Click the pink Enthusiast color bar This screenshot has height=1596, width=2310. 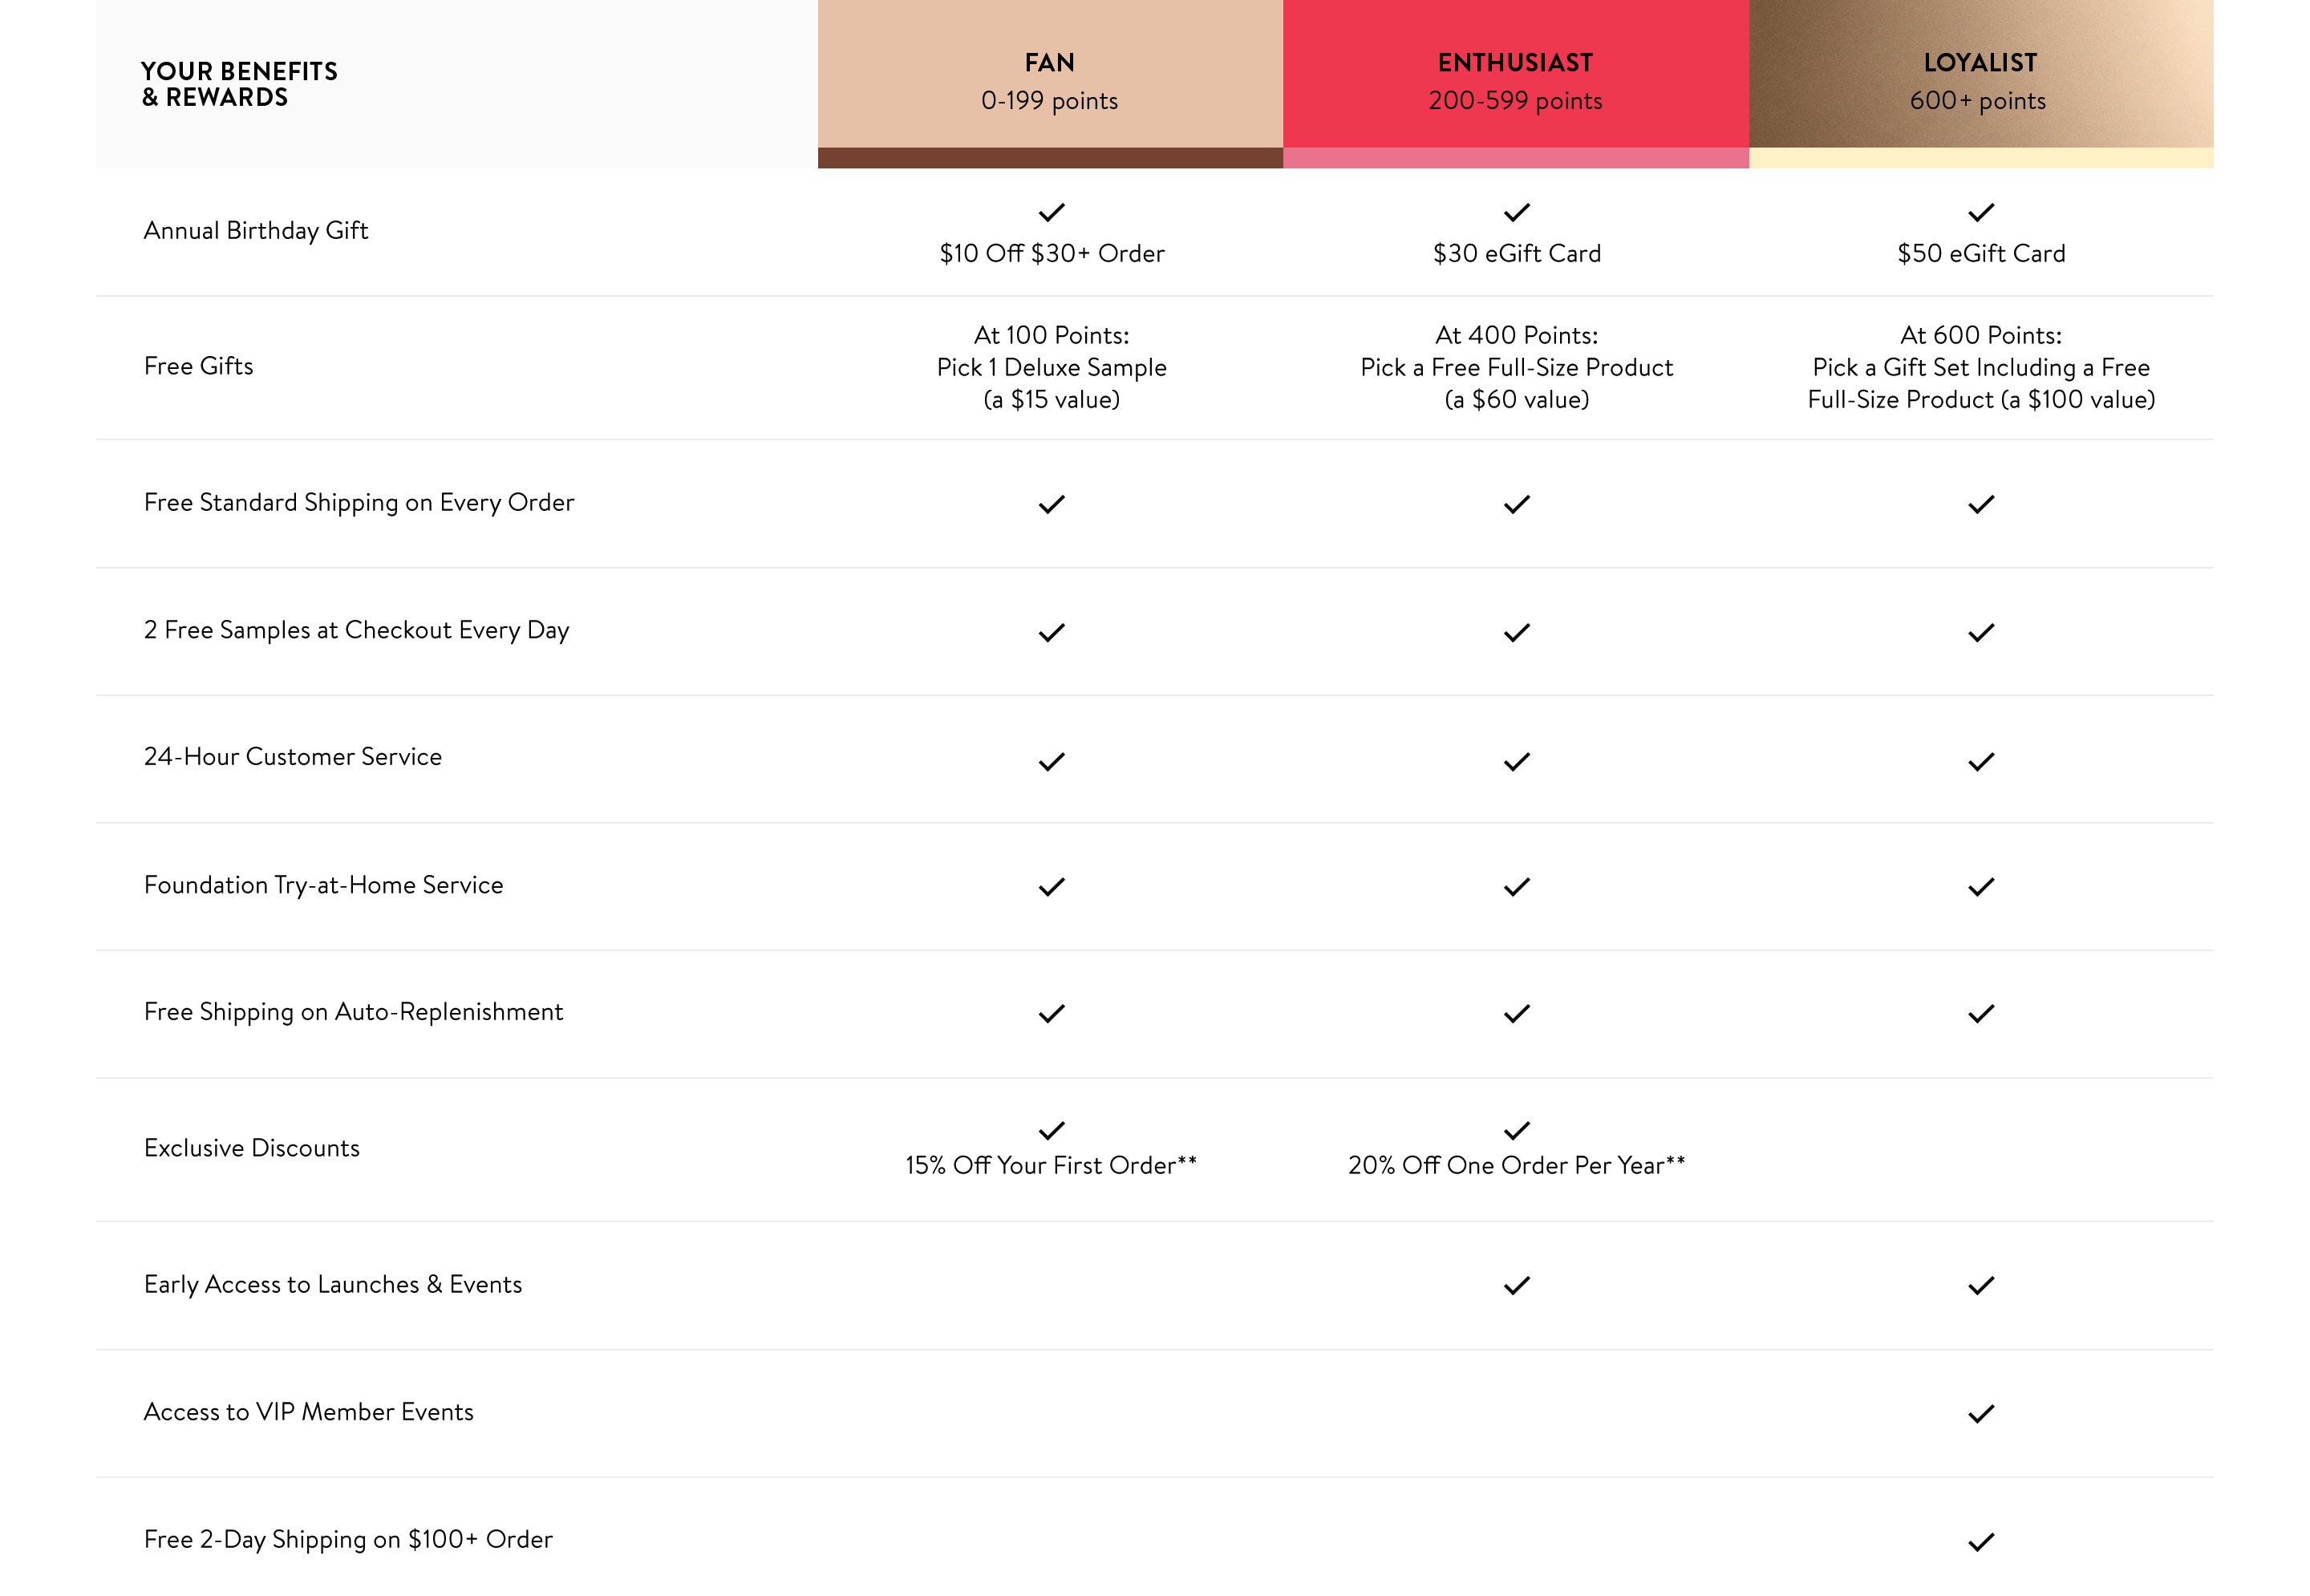click(x=1515, y=158)
